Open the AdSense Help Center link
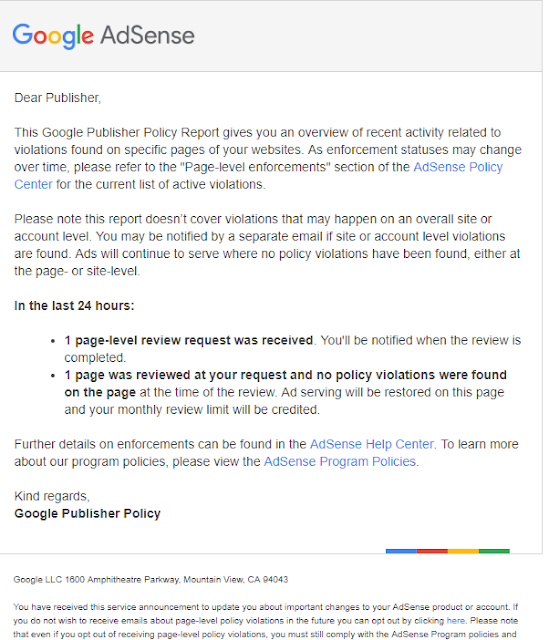Screen dimensions: 549x640 tap(371, 444)
